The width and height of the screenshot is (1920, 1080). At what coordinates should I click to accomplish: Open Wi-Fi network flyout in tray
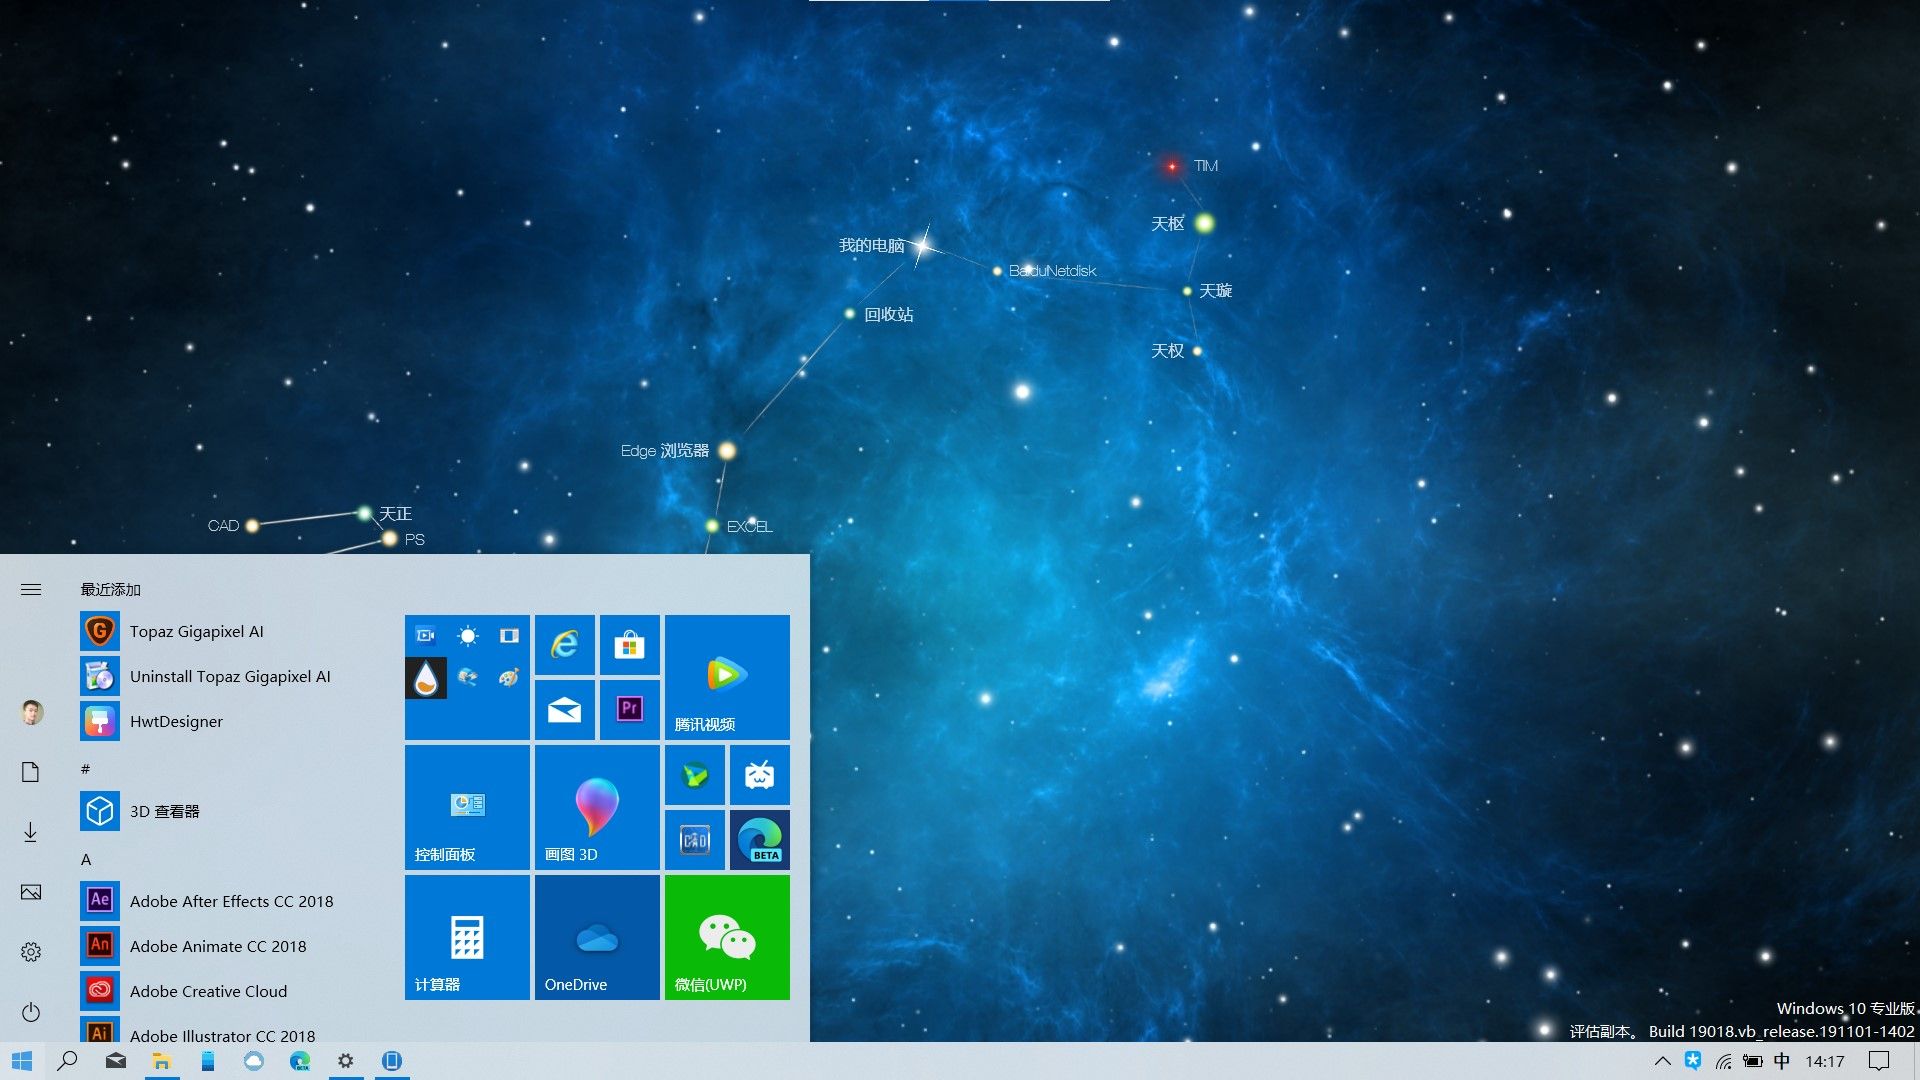[1723, 1061]
